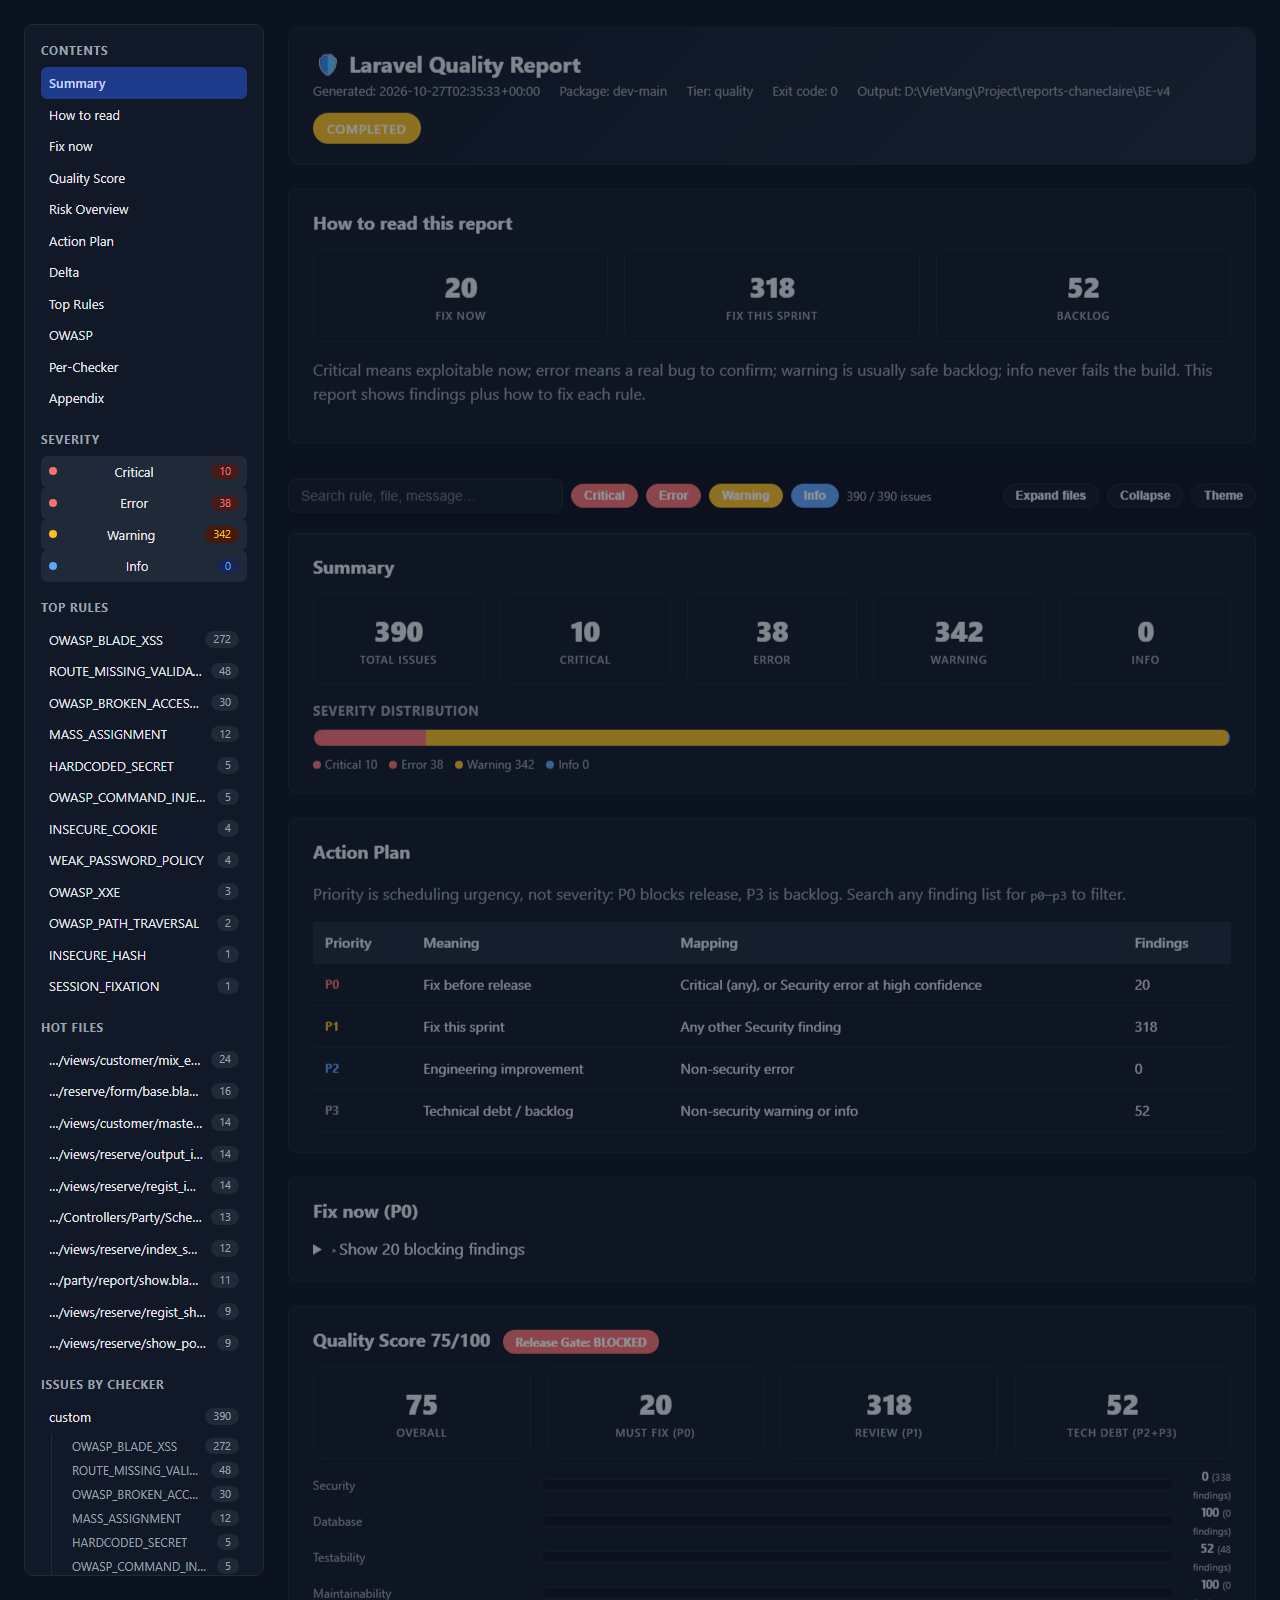Select OWASP_XXE in top rules

click(144, 892)
